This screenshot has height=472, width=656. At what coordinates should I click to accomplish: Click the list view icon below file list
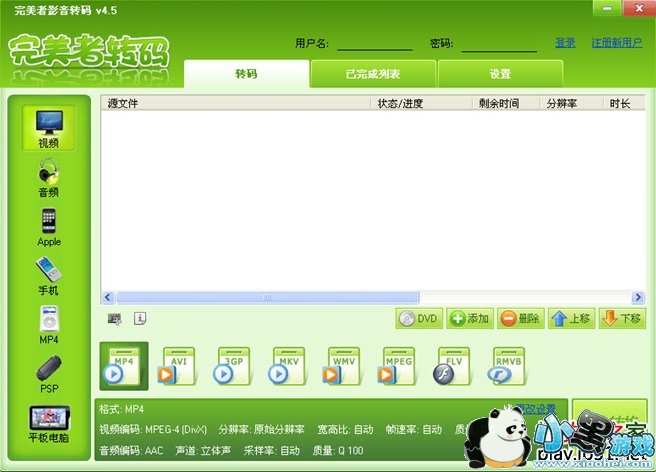click(x=114, y=319)
